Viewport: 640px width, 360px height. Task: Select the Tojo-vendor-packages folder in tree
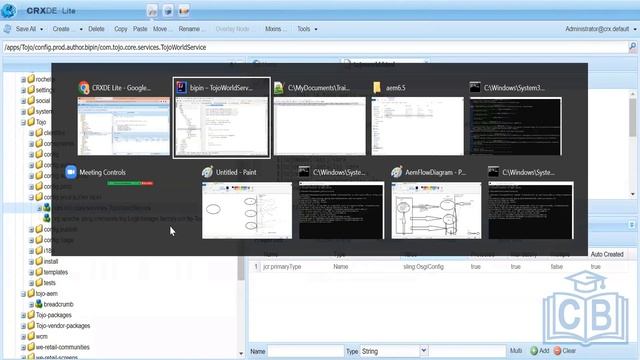(x=63, y=326)
